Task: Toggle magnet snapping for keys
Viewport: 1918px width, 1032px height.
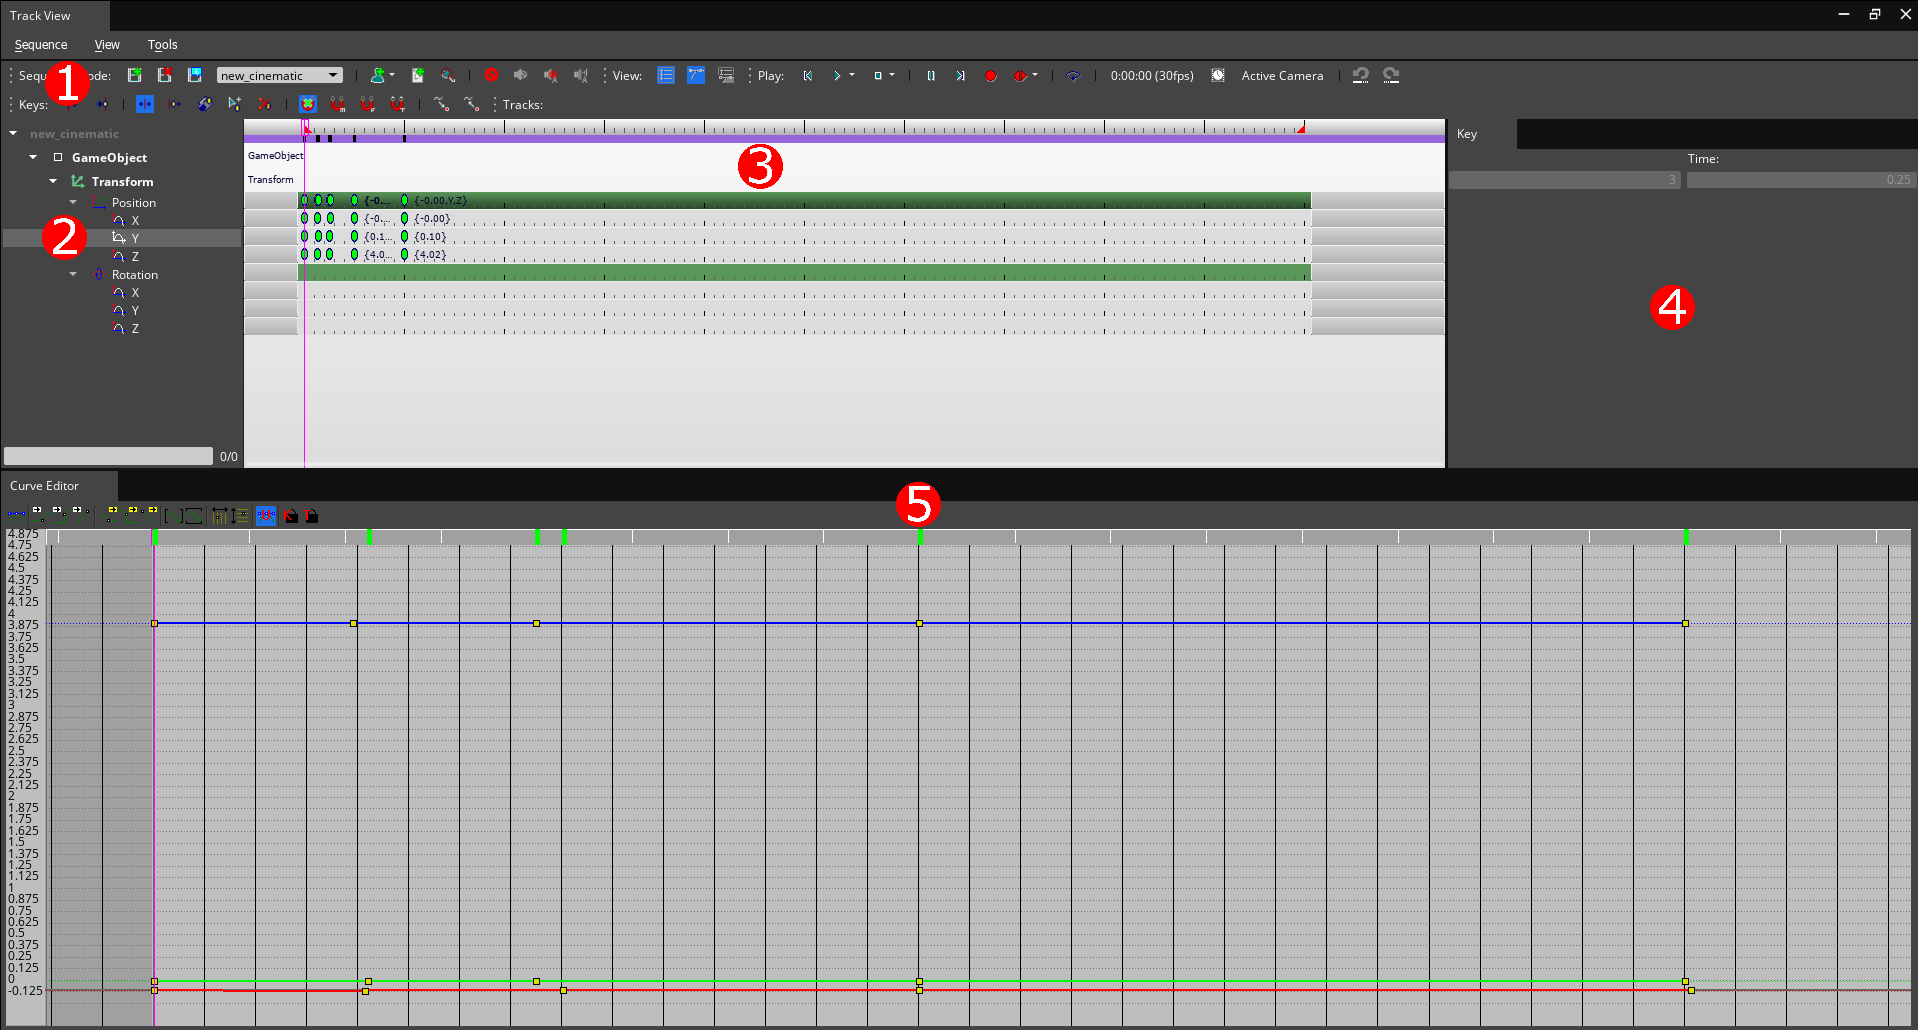Action: [337, 104]
